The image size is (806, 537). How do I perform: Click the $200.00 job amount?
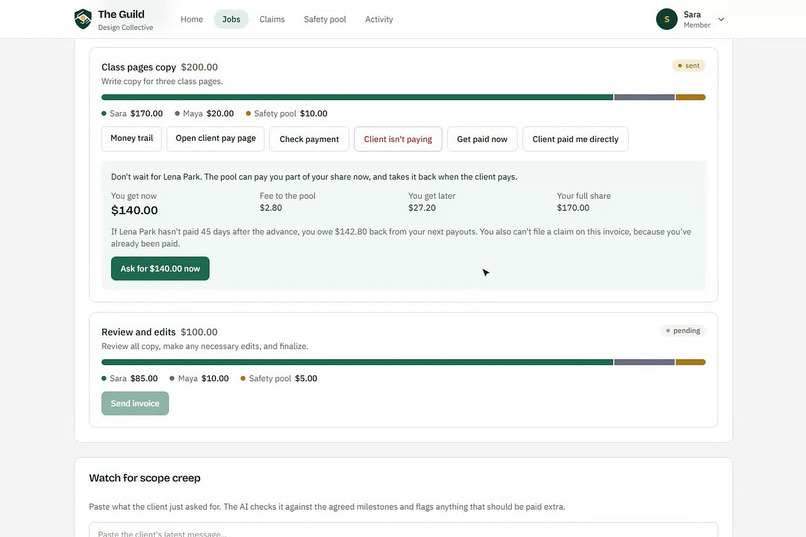199,67
